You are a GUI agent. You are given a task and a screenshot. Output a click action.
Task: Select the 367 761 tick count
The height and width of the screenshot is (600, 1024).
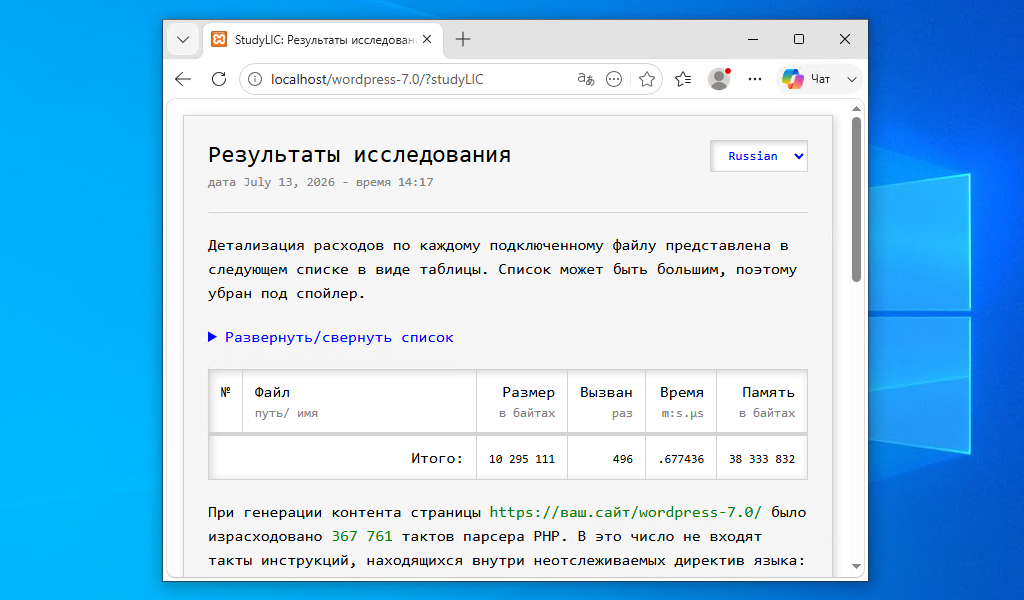(x=362, y=537)
